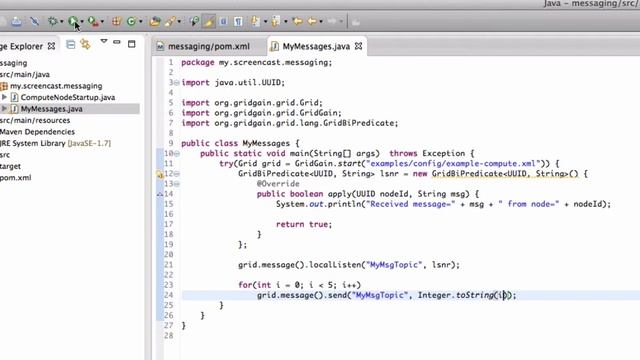Image resolution: width=640 pixels, height=360 pixels.
Task: Toggle Skip All Breakpoints icon
Action: pos(35,21)
